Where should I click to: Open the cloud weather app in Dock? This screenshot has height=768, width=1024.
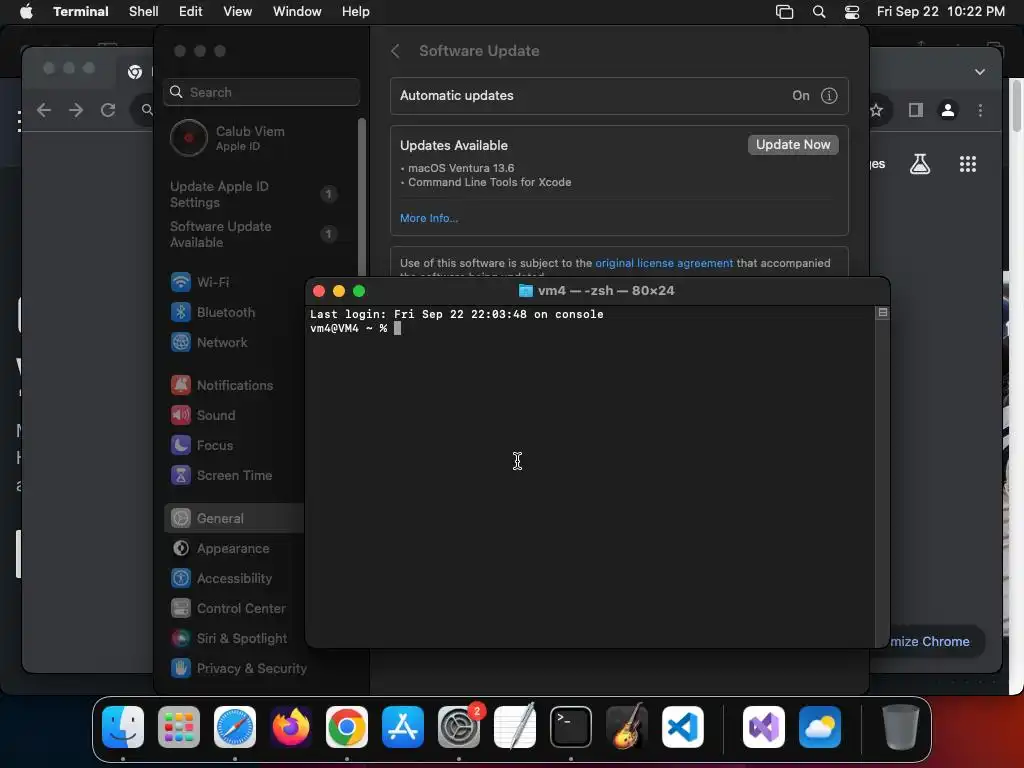[820, 727]
